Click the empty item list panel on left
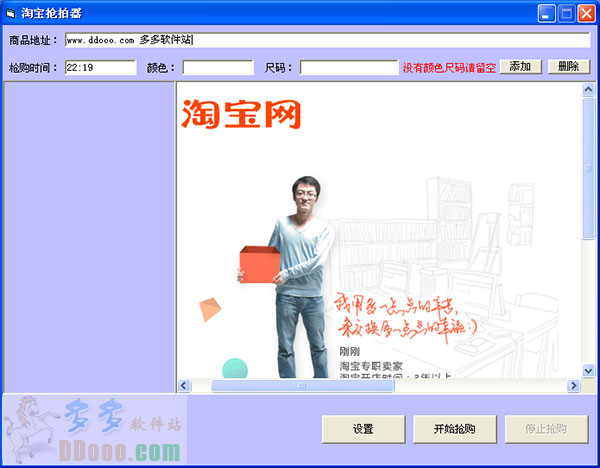The width and height of the screenshot is (600, 468). pyautogui.click(x=89, y=237)
